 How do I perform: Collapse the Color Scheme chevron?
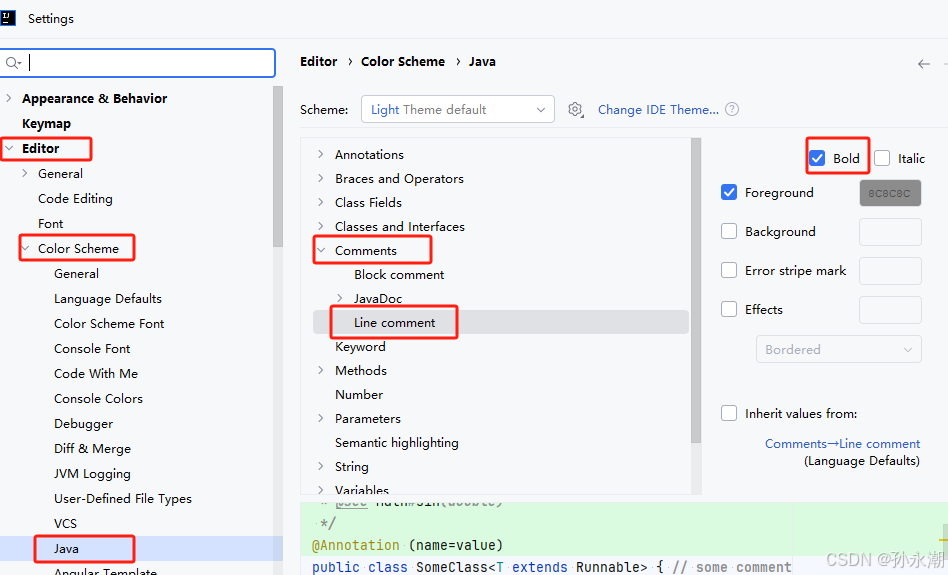click(25, 249)
